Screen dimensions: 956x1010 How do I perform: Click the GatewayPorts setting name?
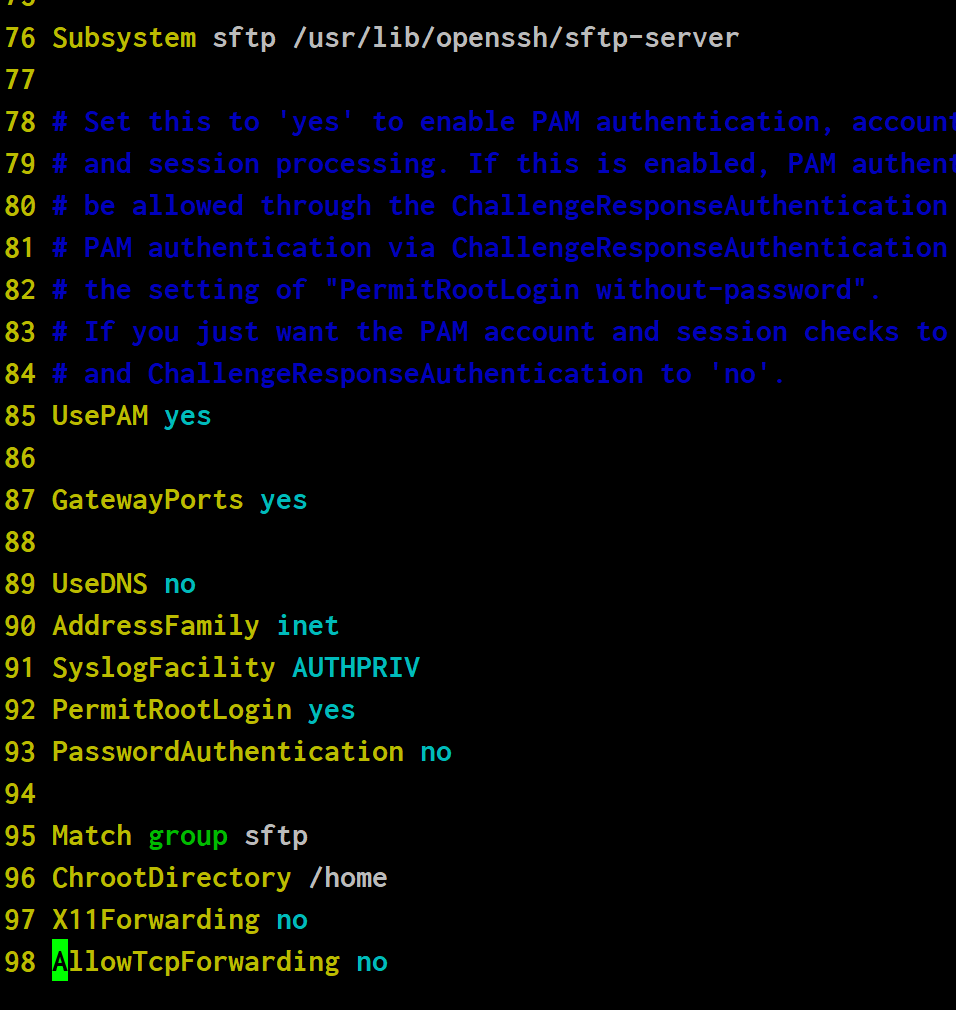point(148,500)
